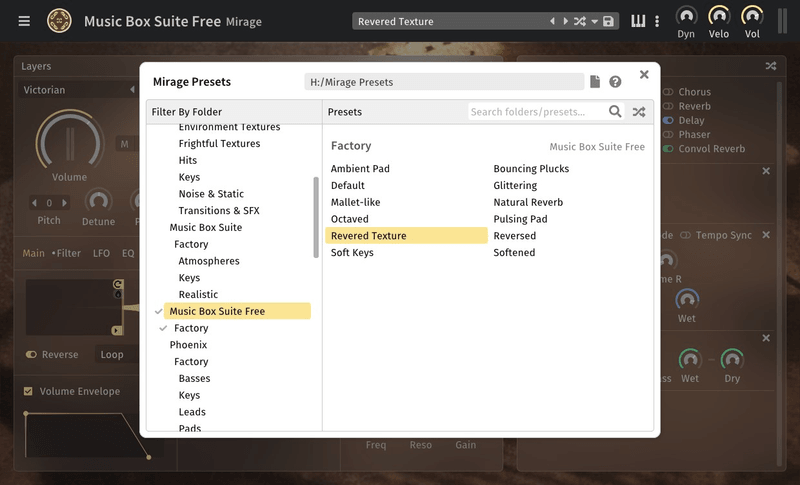Open the Victorian instrument dropdown
This screenshot has width=800, height=485.
[78, 90]
